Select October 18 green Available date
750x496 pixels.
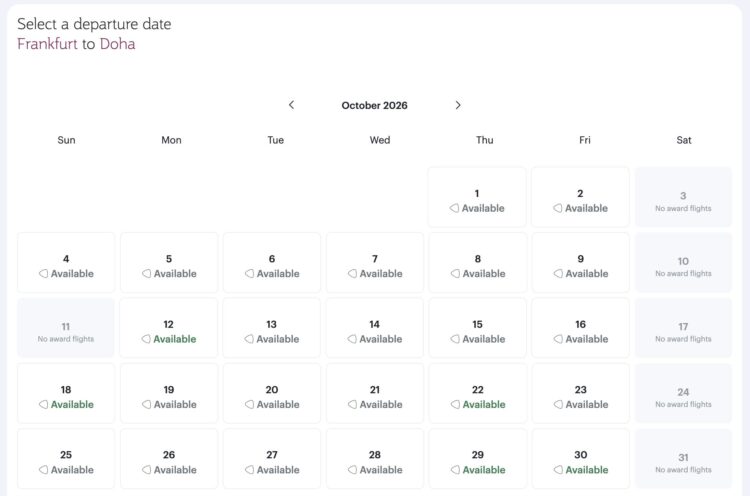coord(66,393)
